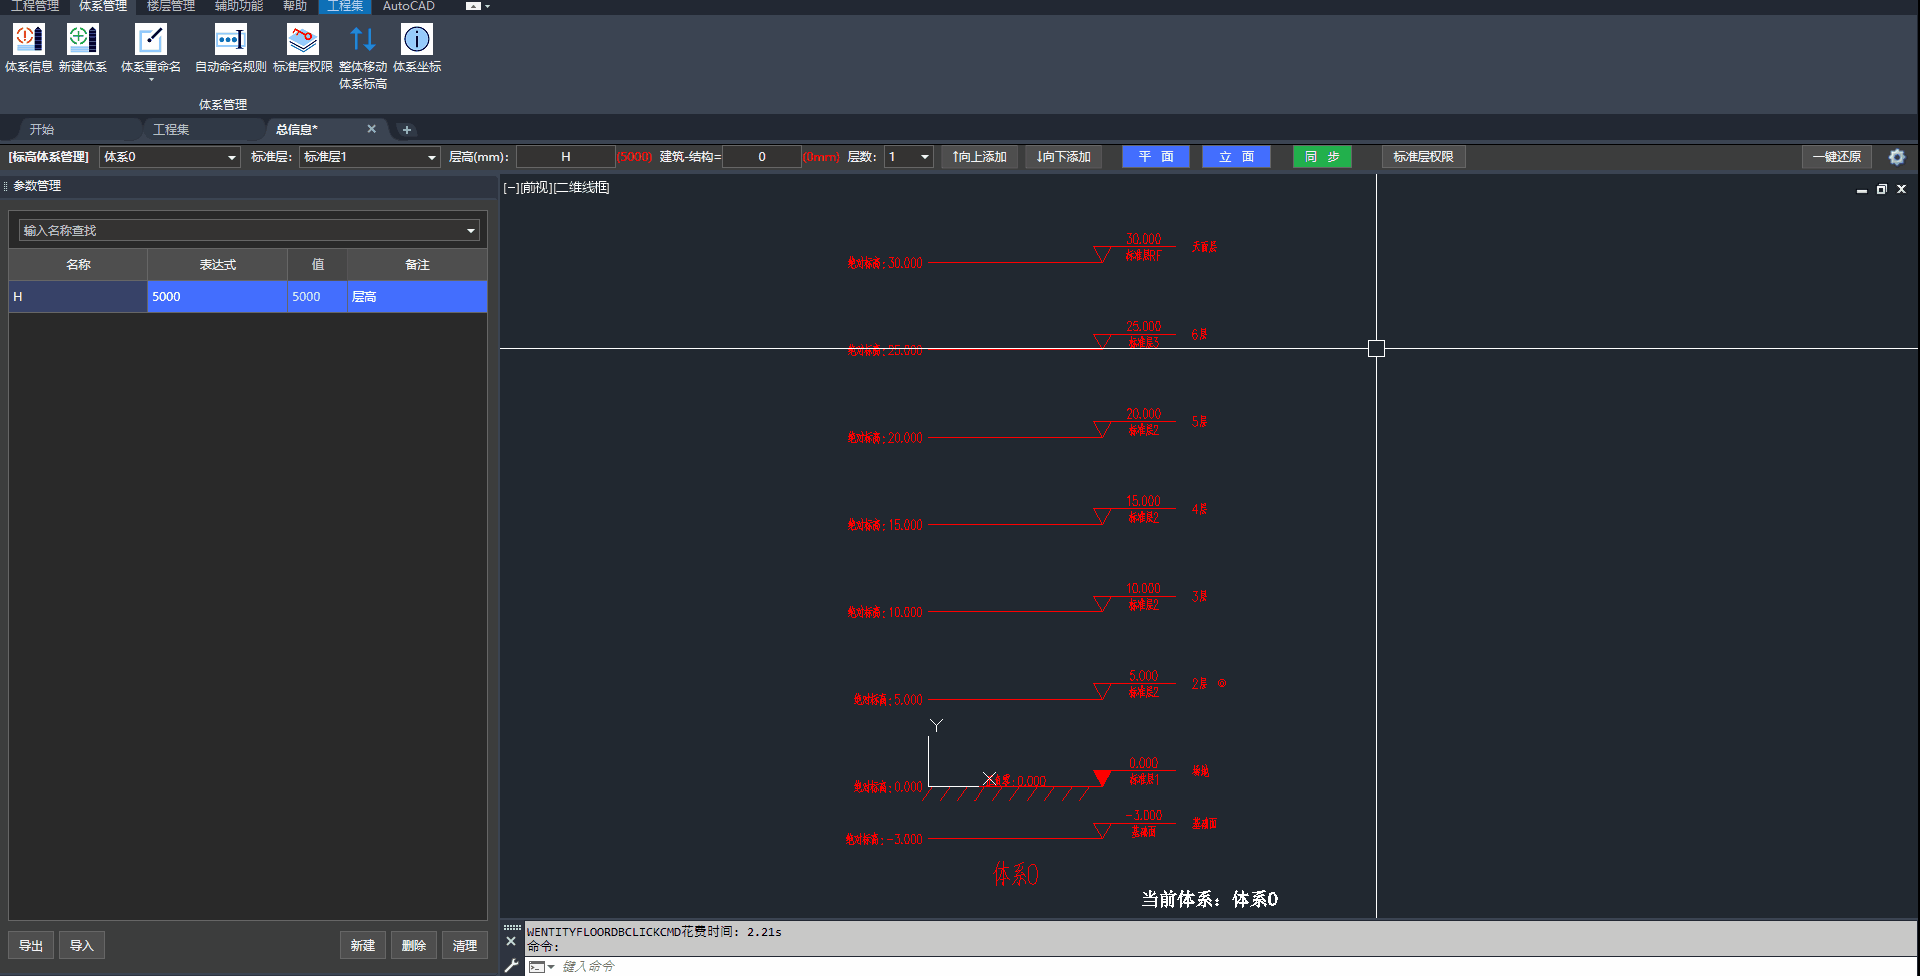
Task: Switch to the 工程集 document tab
Action: (x=171, y=130)
